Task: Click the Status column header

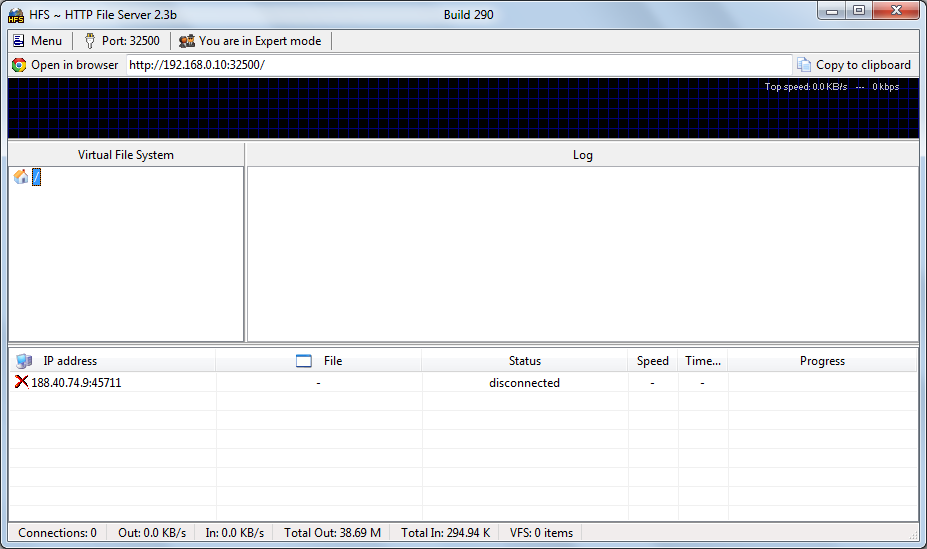Action: [525, 360]
